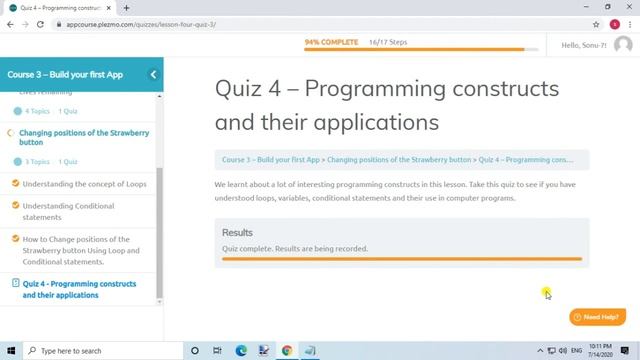The width and height of the screenshot is (640, 360).
Task: Close the Quiz 4 browser tab
Action: tap(109, 8)
